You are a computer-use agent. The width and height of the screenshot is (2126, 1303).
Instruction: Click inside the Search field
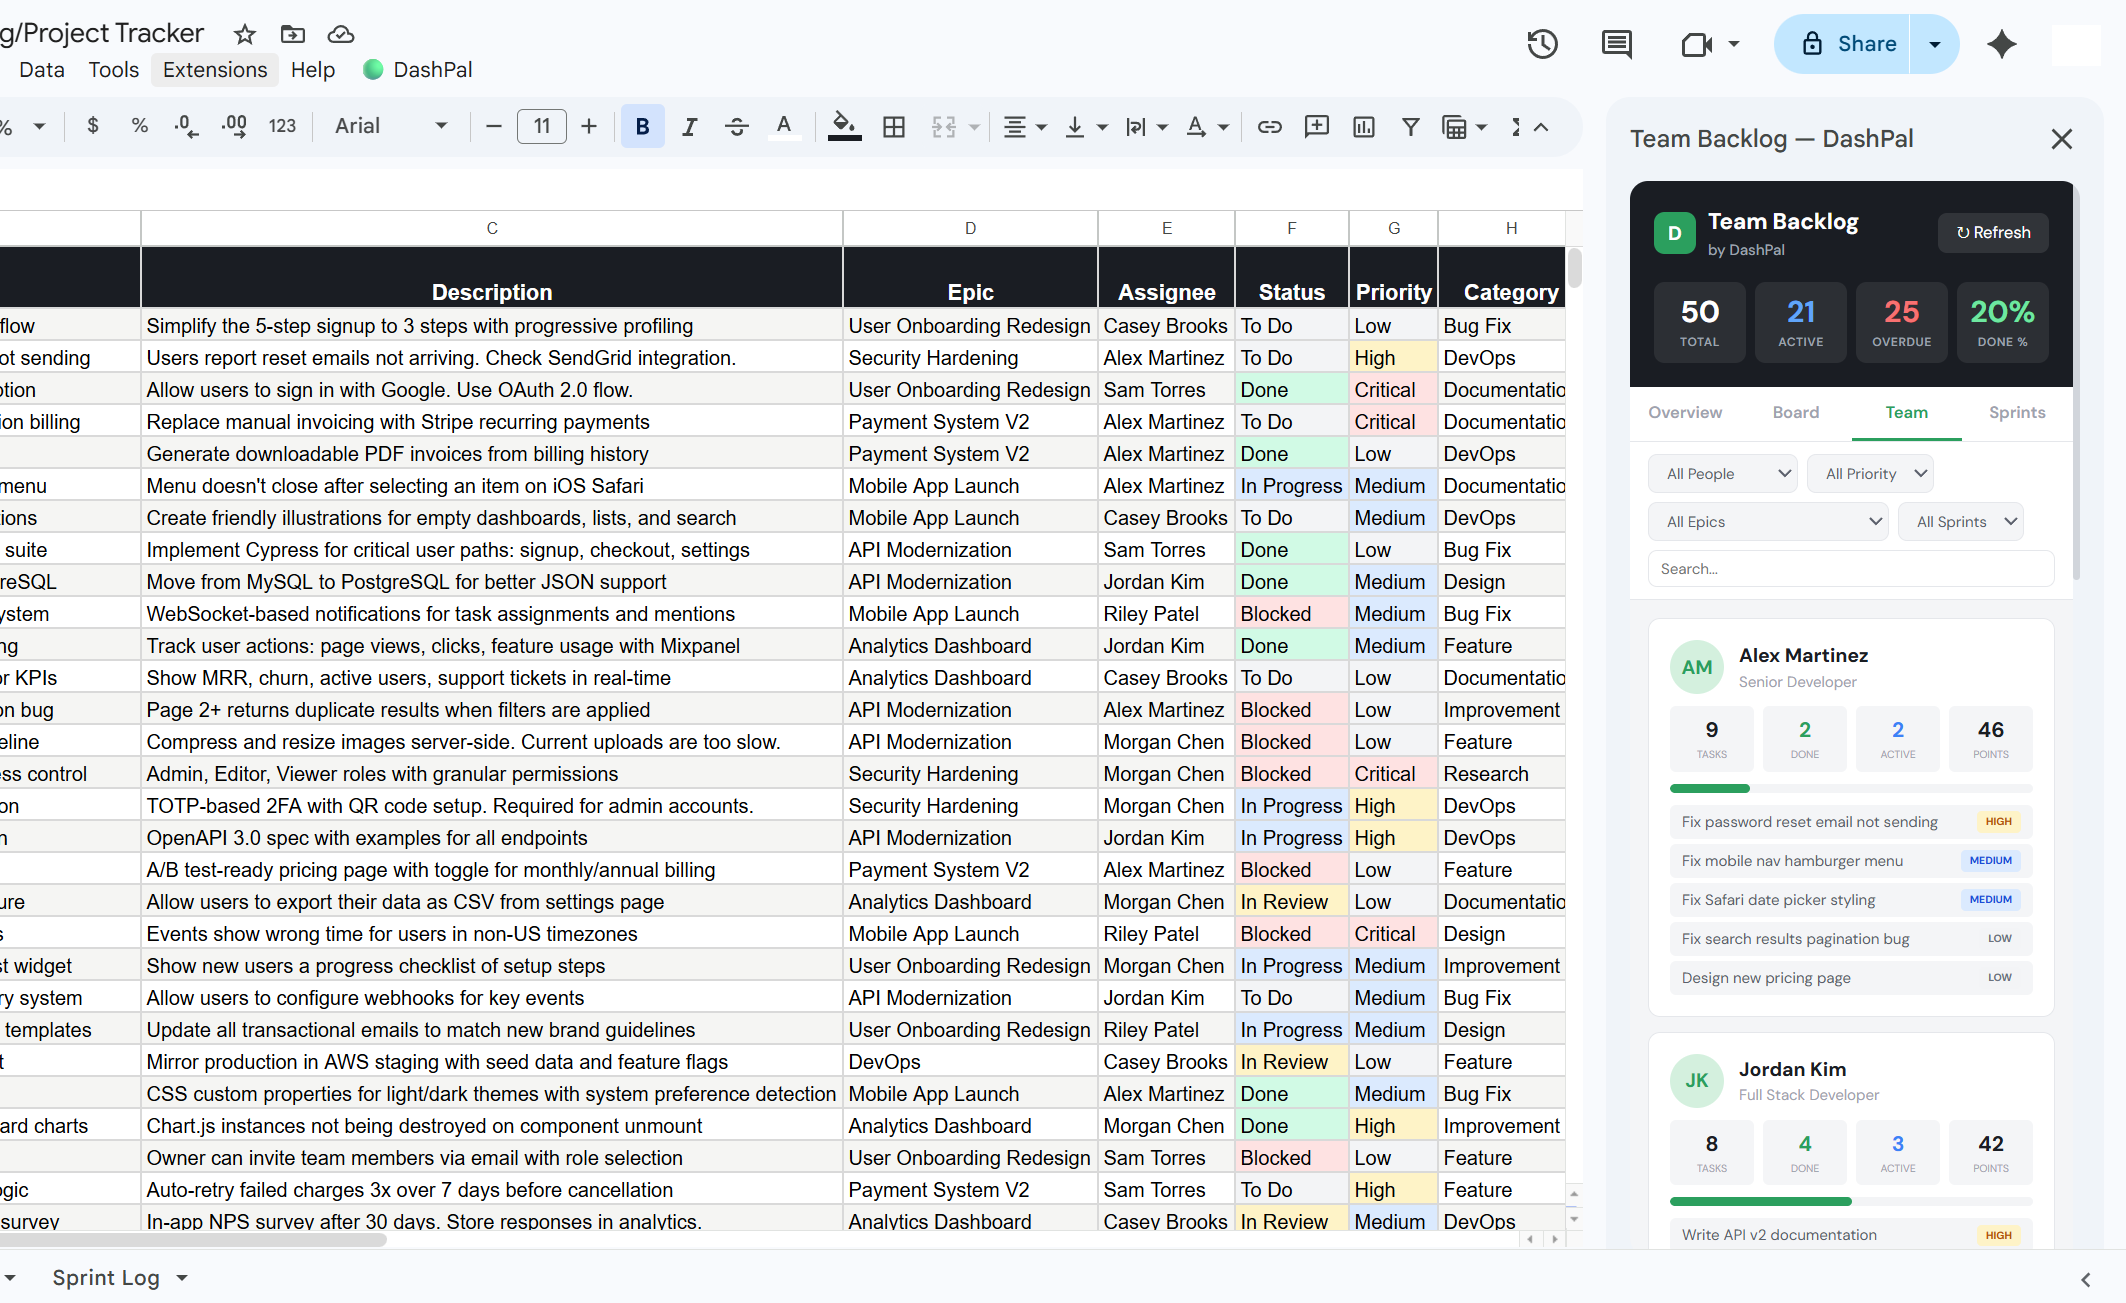pos(1849,568)
